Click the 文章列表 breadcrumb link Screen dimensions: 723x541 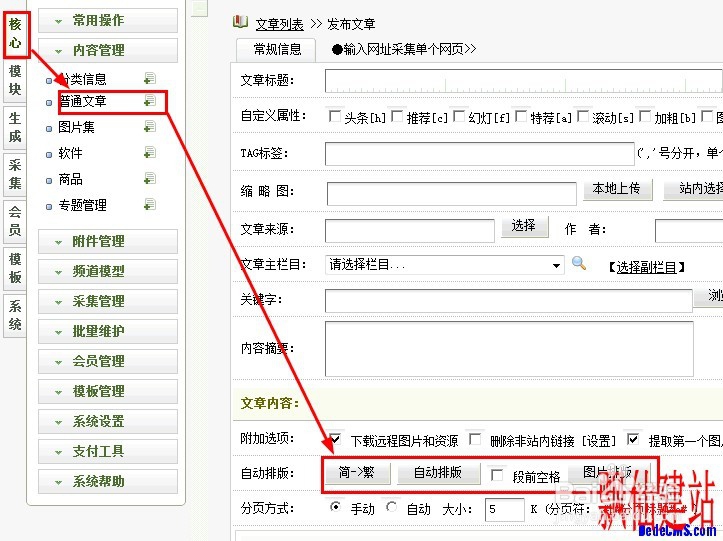tap(279, 24)
